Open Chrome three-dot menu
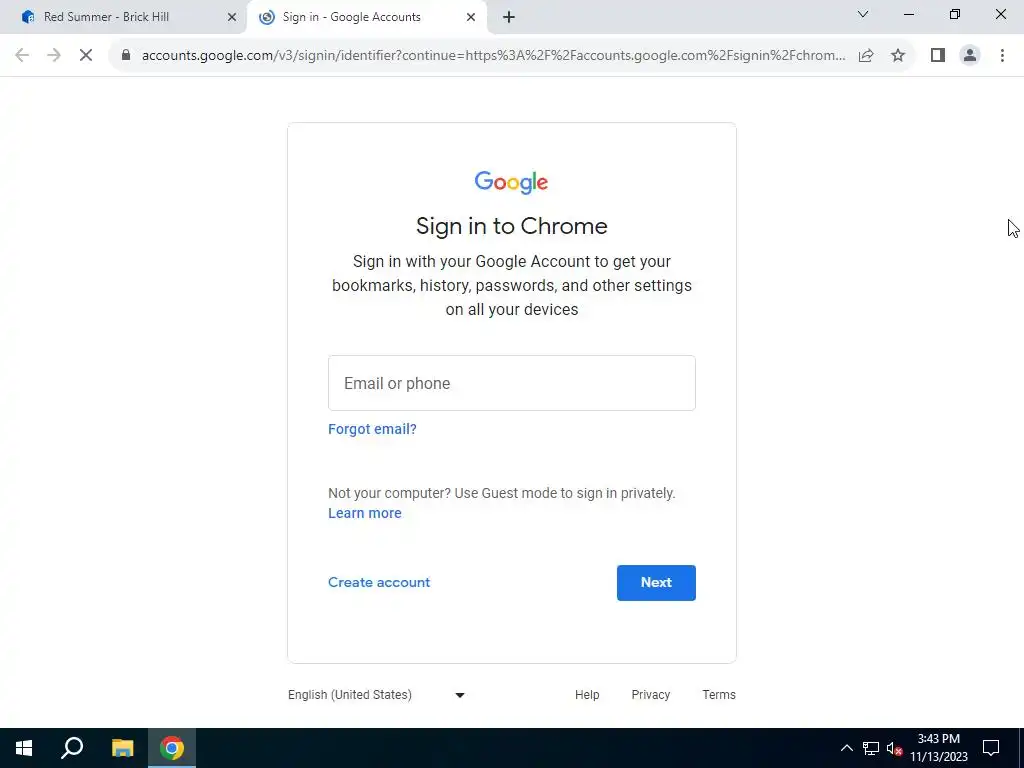 [x=1002, y=56]
